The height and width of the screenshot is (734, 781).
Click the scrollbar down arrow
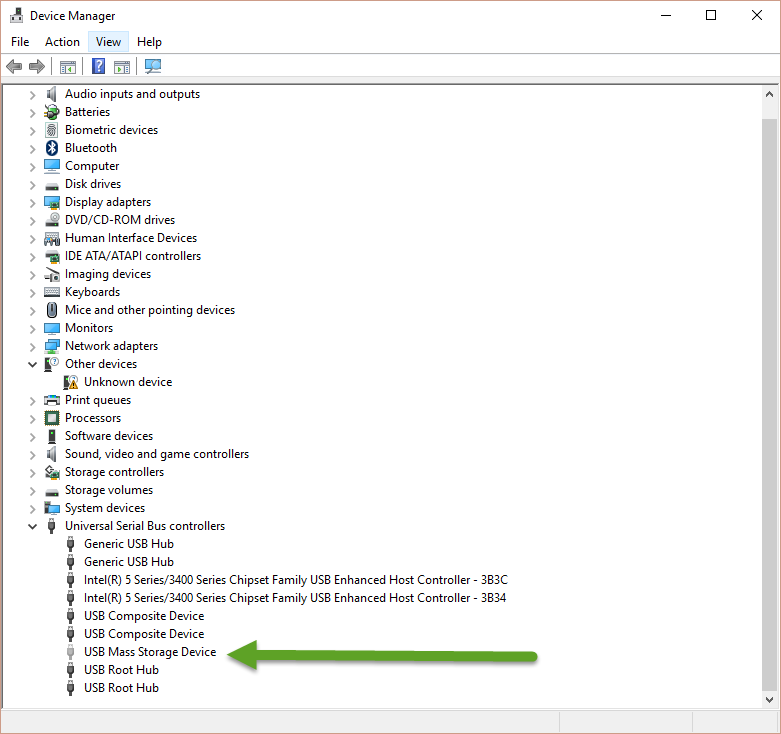769,699
